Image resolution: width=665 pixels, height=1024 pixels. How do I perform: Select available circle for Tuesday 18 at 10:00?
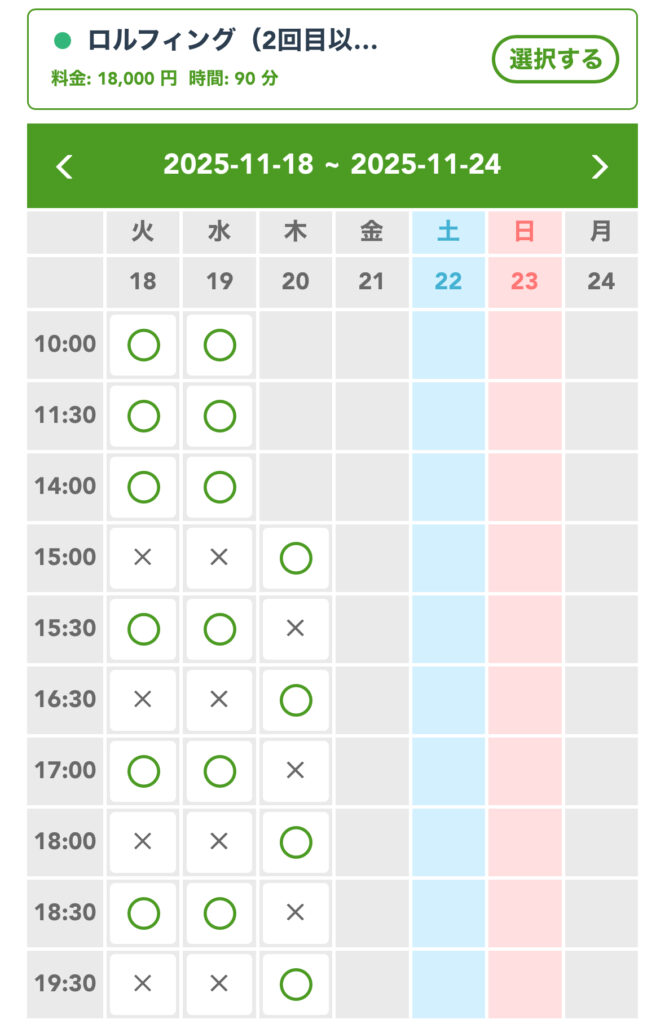coord(143,345)
